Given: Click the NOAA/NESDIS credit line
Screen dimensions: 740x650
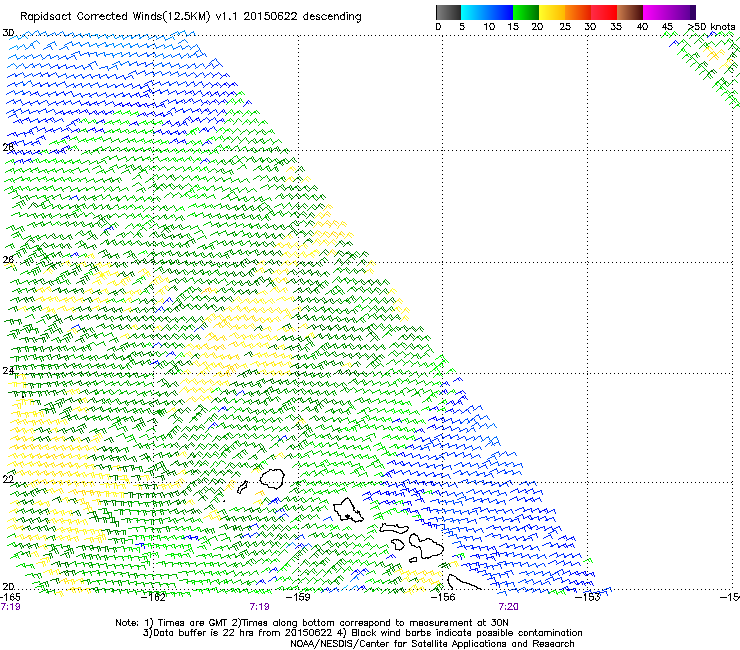Looking at the screenshot, I should [432, 644].
